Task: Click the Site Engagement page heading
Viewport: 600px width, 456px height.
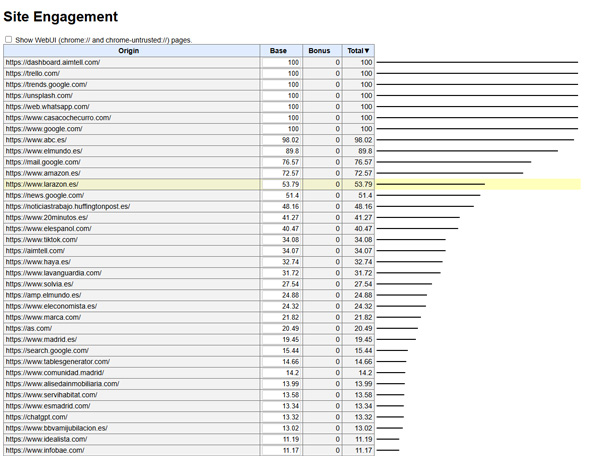Action: coord(61,17)
